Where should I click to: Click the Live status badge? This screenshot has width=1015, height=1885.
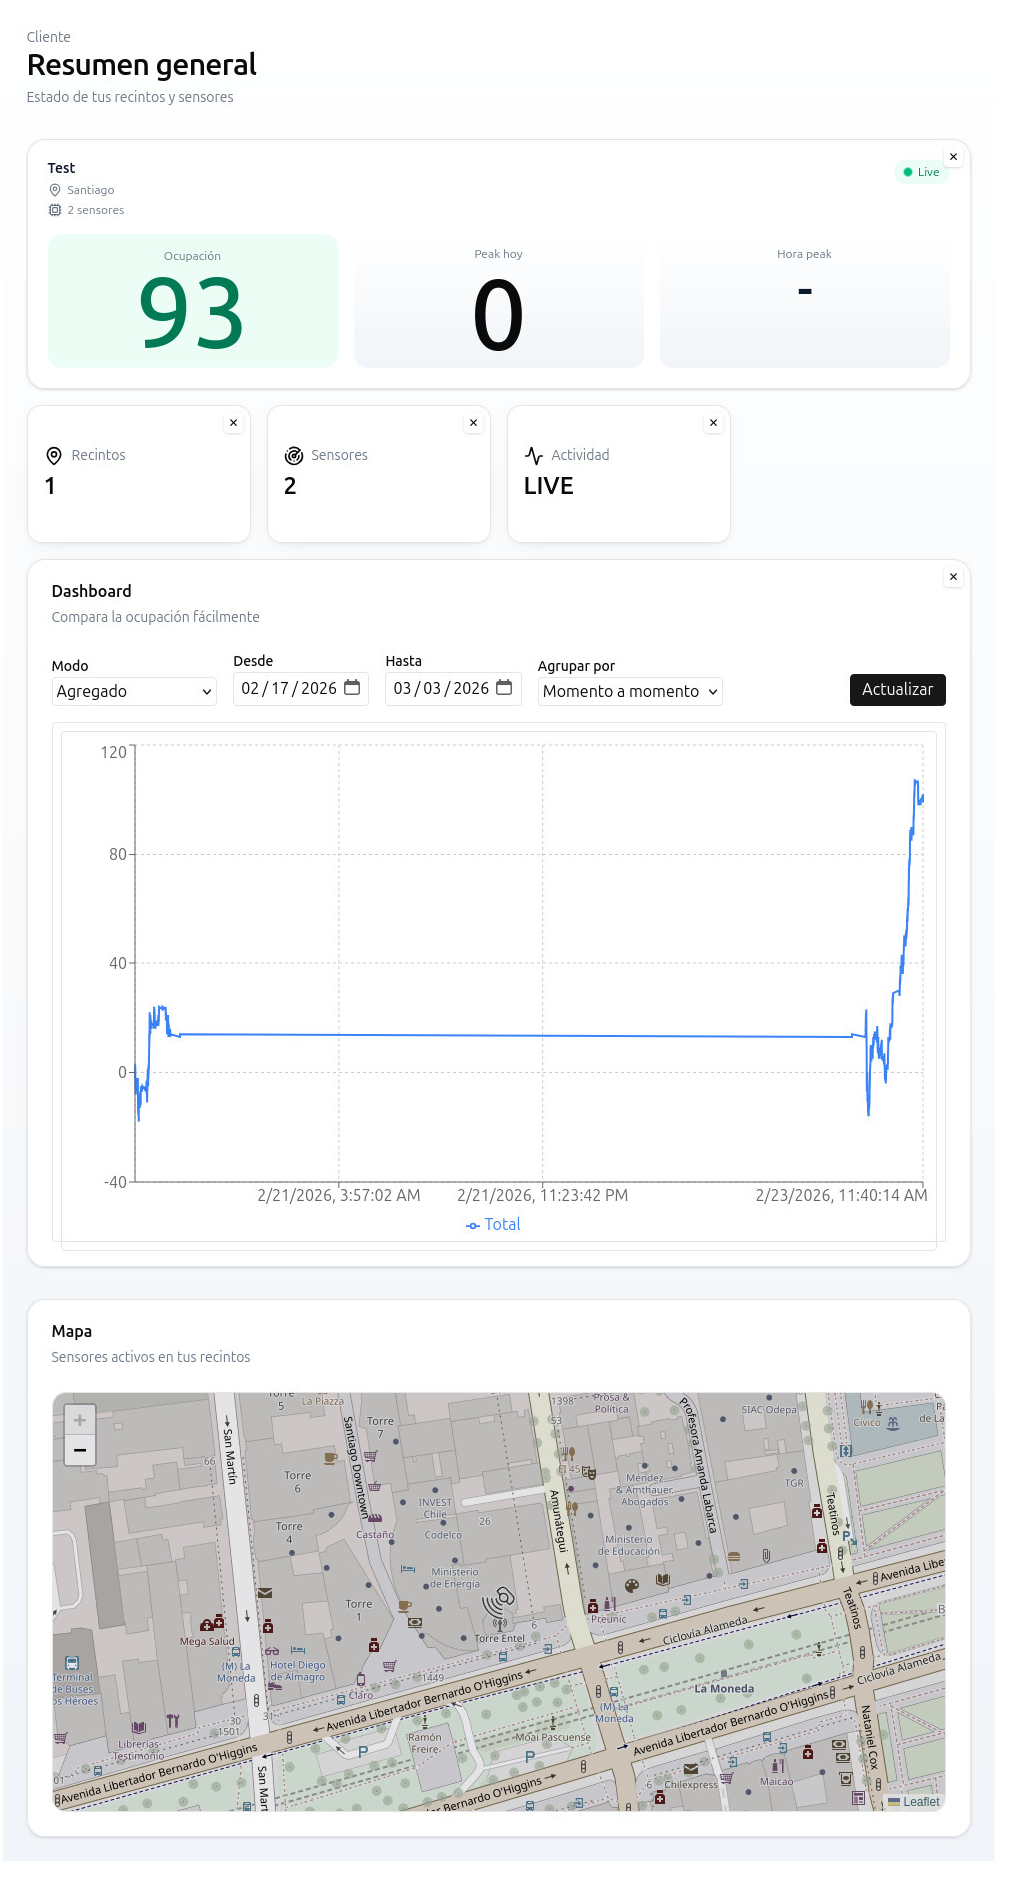tap(921, 172)
